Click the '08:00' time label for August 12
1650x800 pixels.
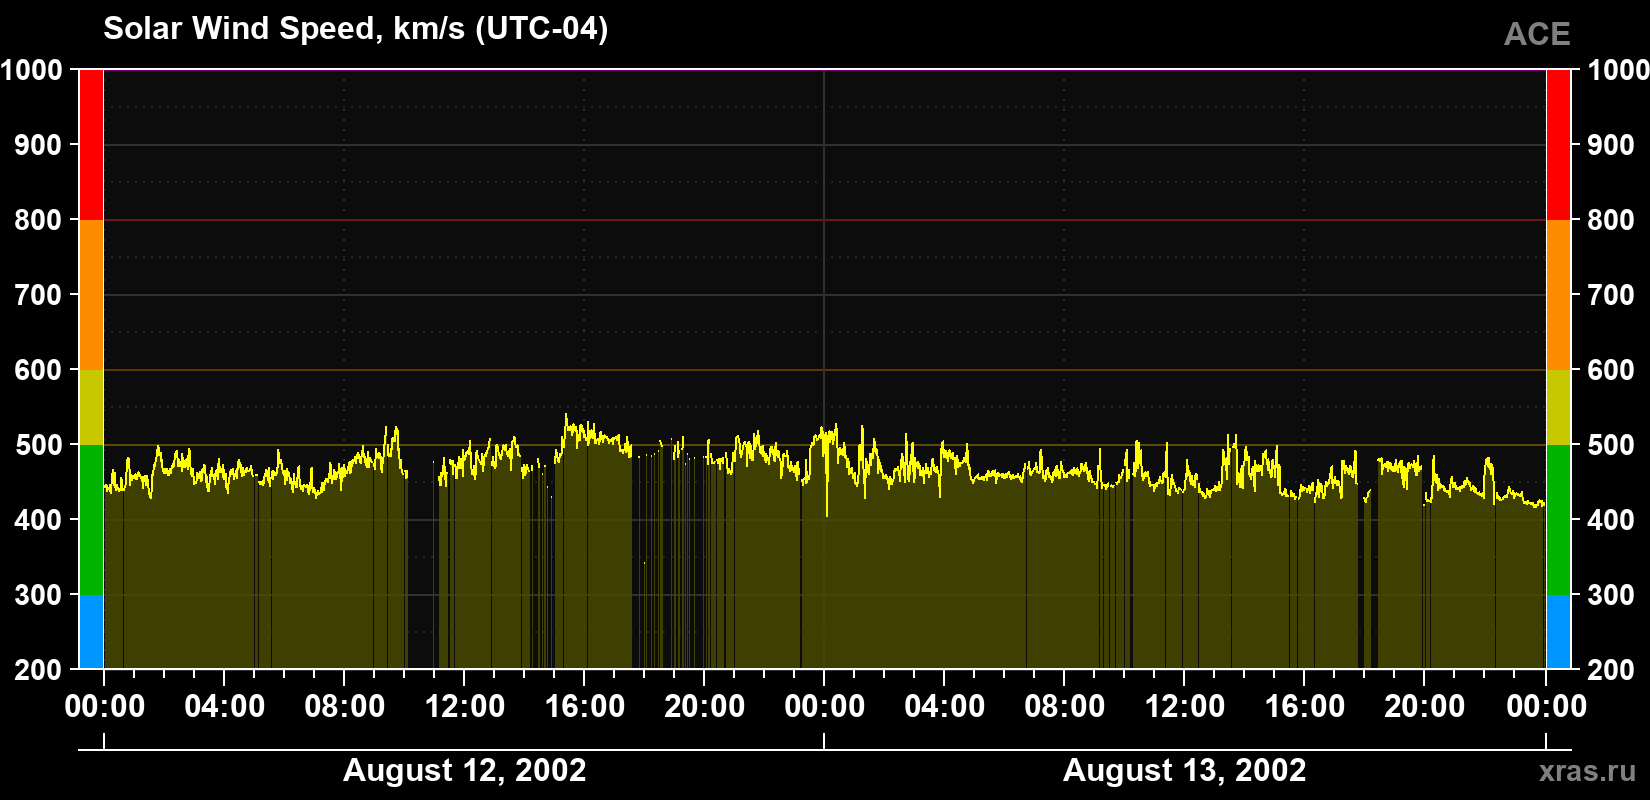[344, 707]
